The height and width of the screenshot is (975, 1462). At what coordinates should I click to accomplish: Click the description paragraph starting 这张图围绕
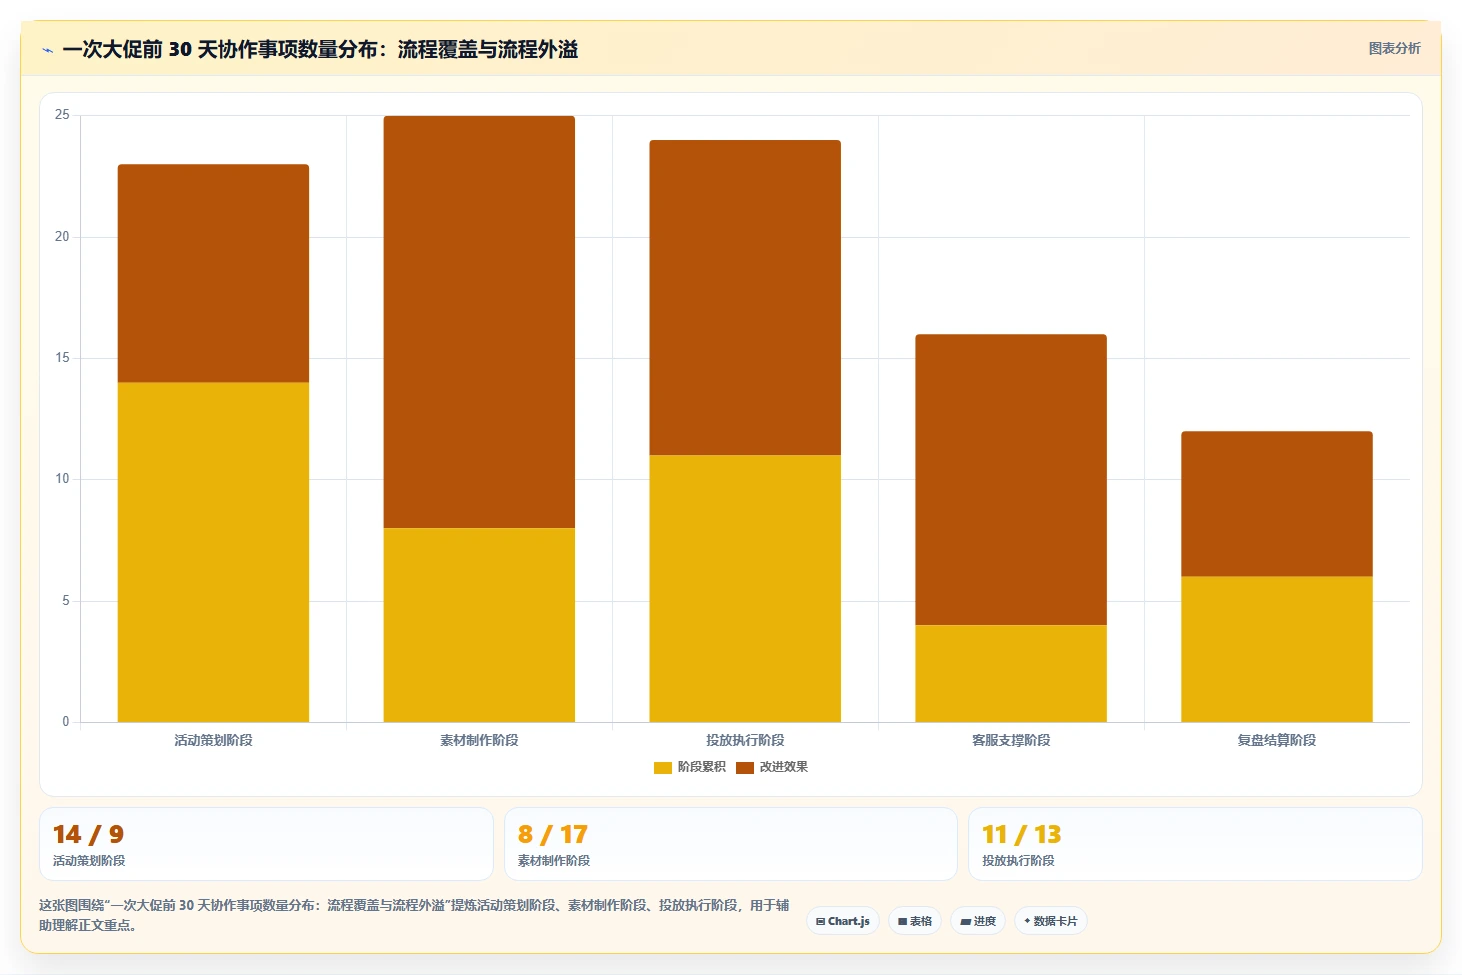click(x=414, y=915)
